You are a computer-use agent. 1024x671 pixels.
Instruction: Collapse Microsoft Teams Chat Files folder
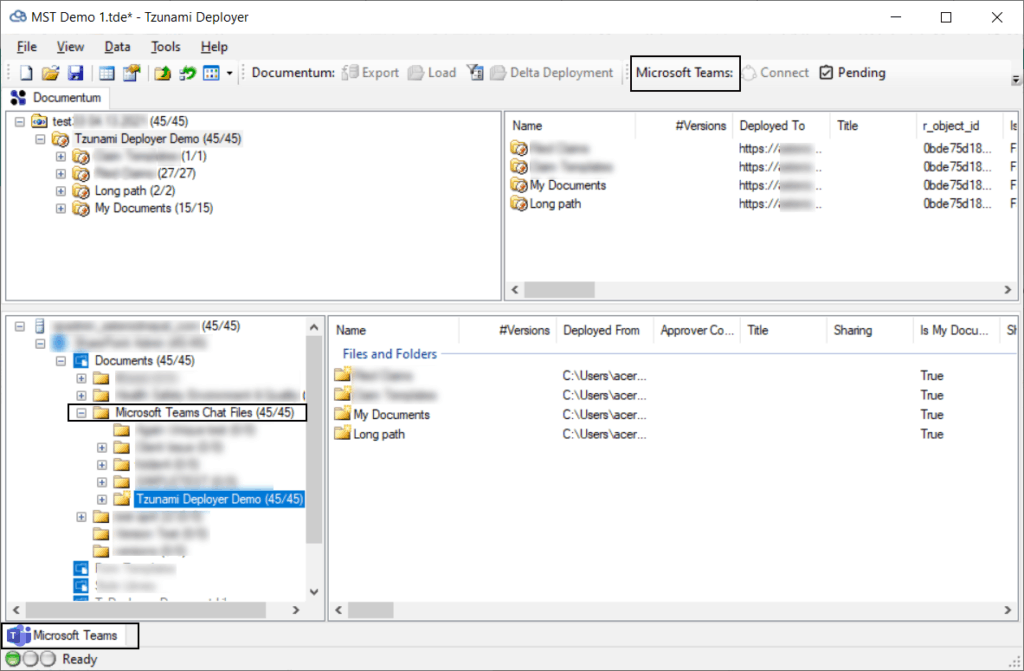pos(81,413)
